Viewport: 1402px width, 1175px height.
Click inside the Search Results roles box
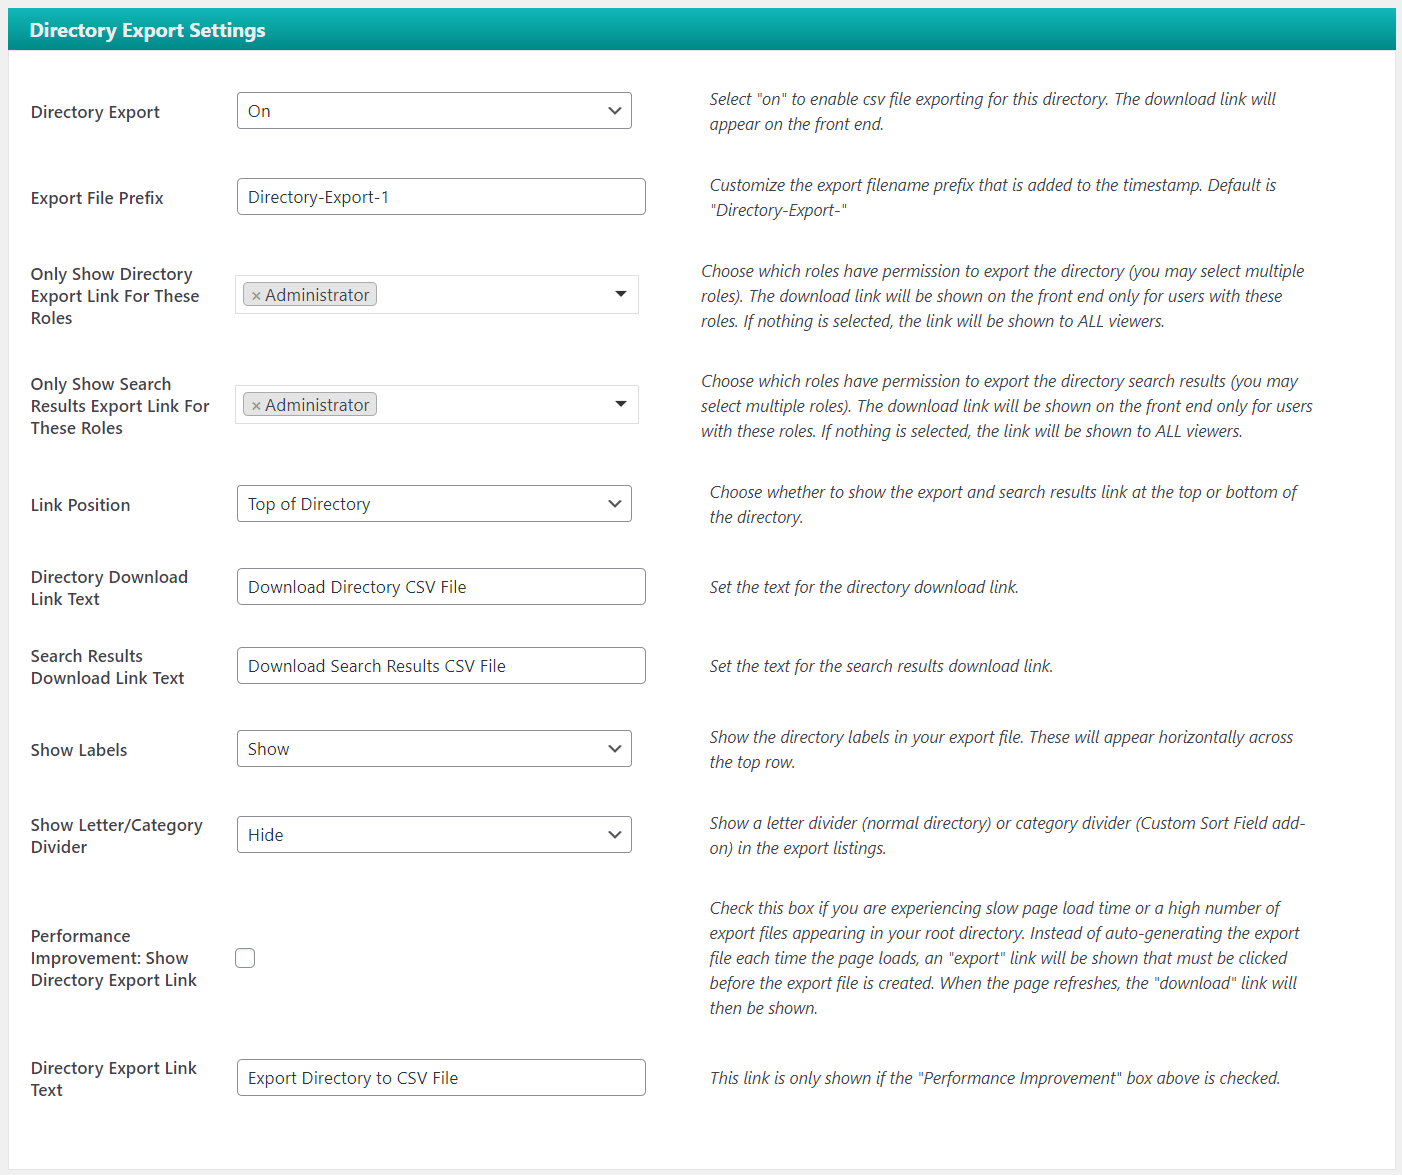point(490,405)
